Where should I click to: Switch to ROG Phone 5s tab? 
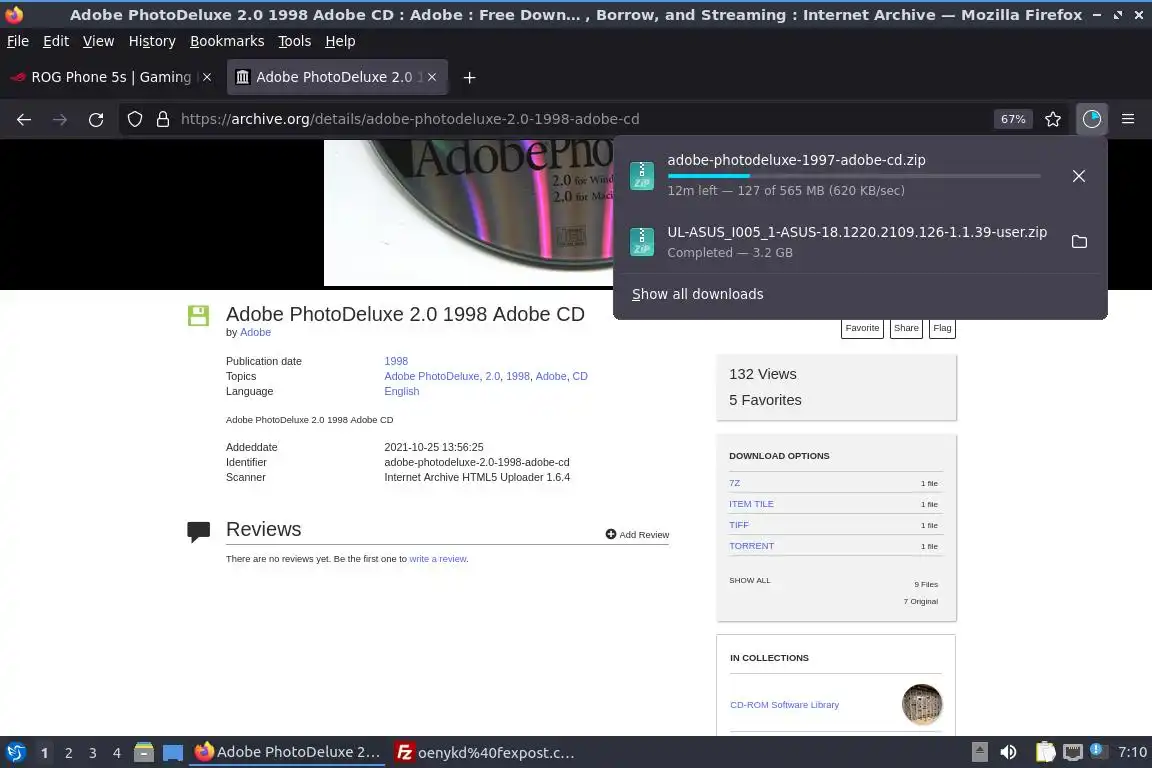pyautogui.click(x=110, y=77)
